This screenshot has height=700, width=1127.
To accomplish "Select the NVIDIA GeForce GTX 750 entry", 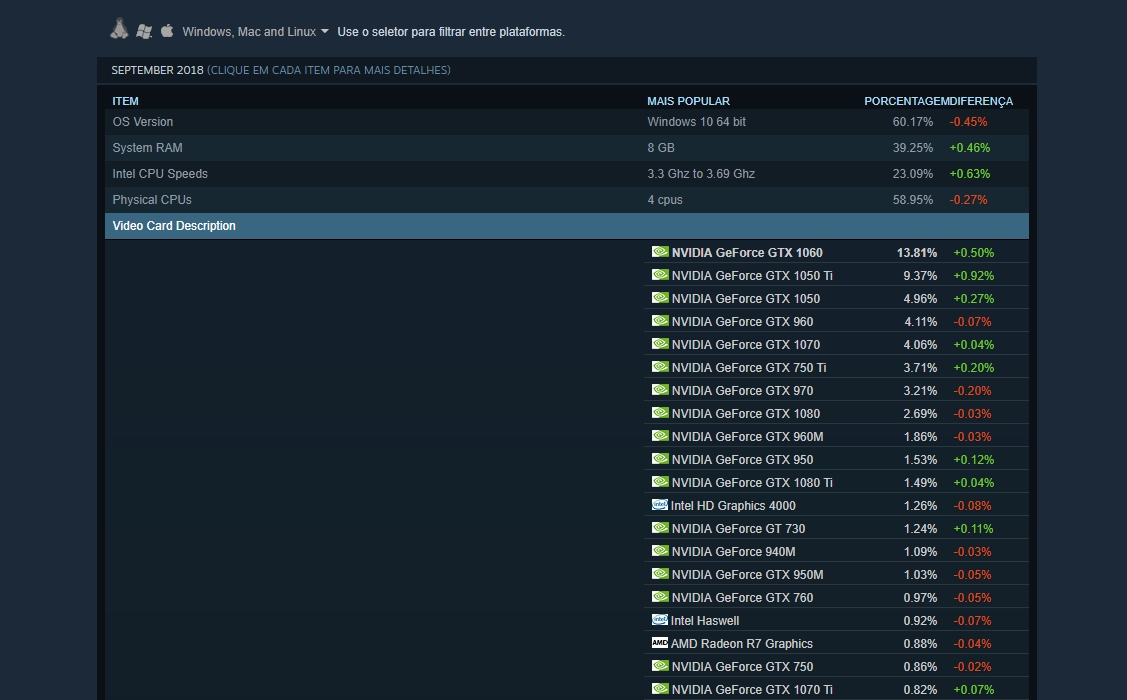I will (x=742, y=667).
